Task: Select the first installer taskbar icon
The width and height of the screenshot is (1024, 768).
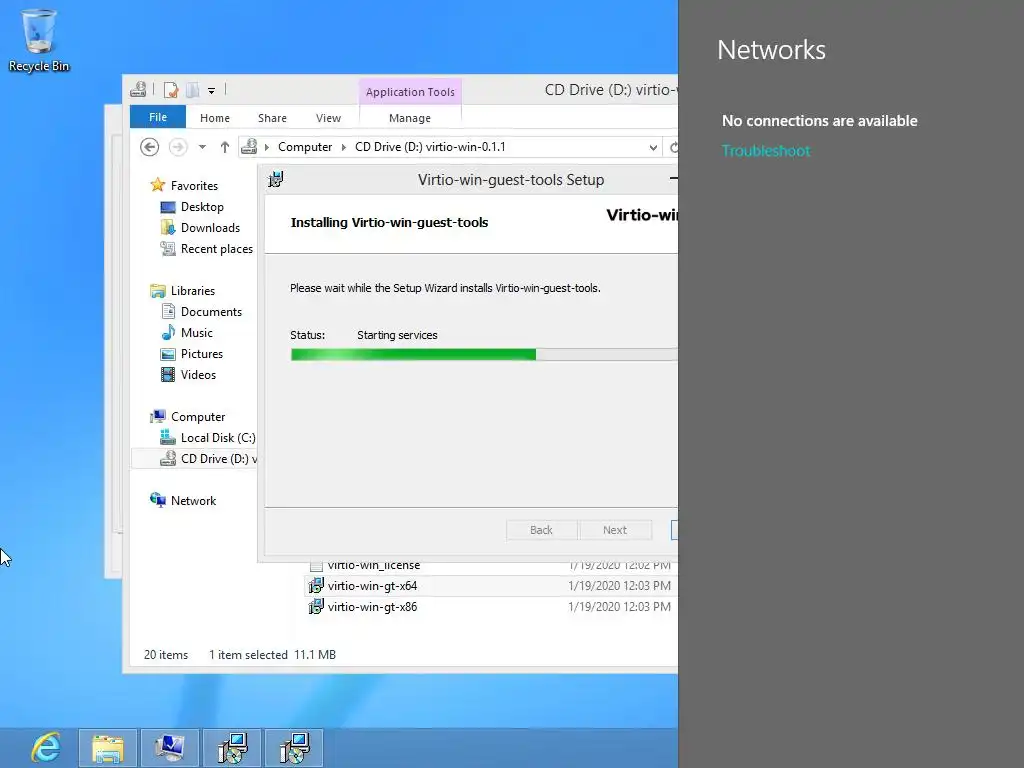Action: [232, 748]
